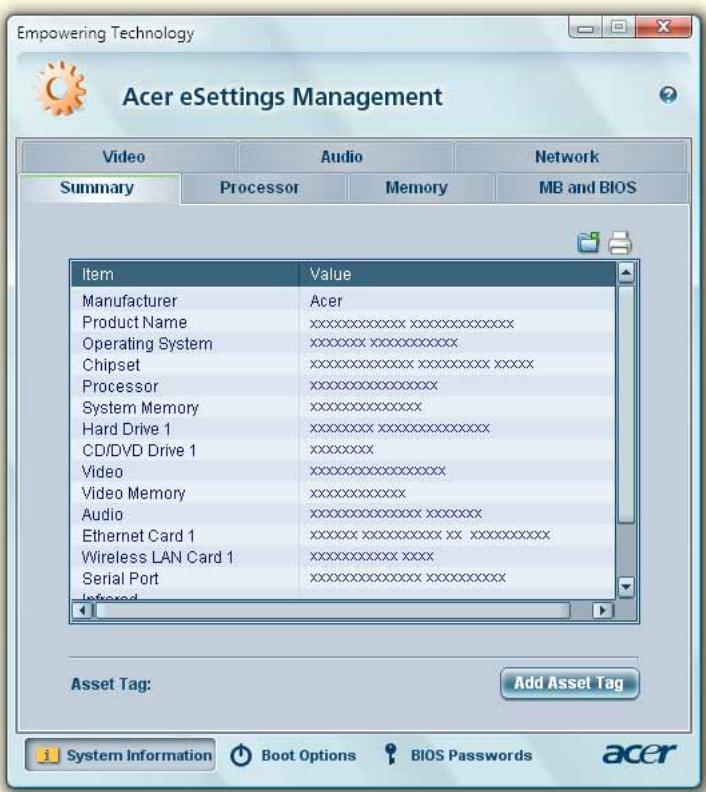Maximize the Empowering Technology window
This screenshot has height=792, width=706.
619,28
